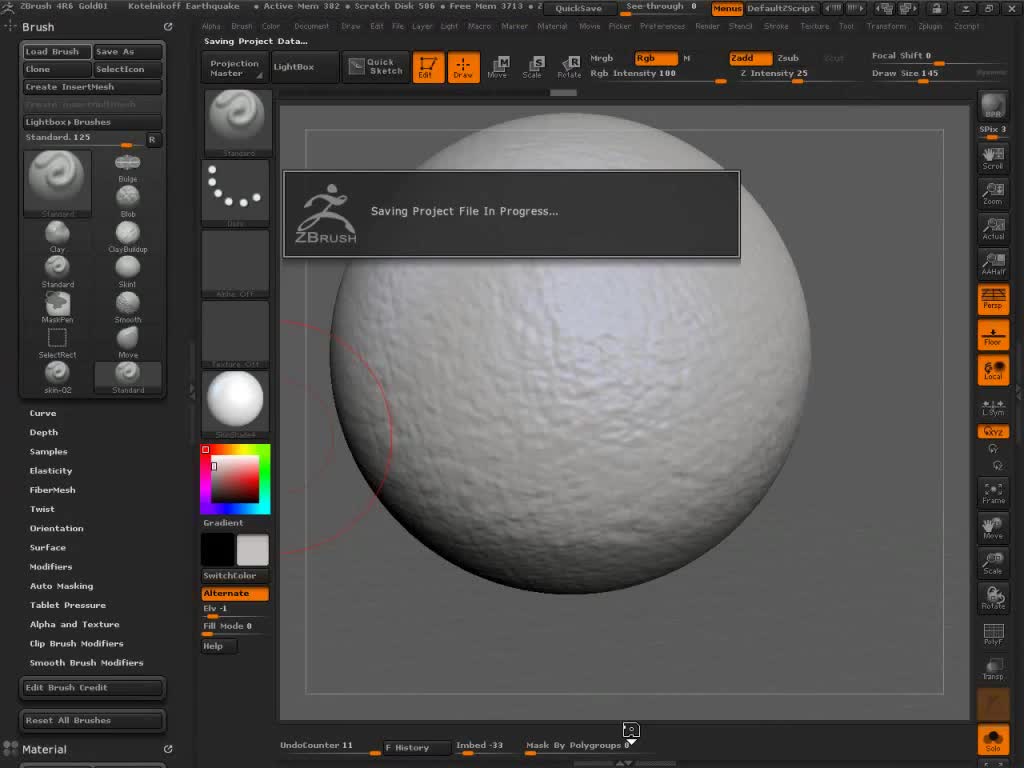This screenshot has width=1024, height=768.
Task: Open the Texture Off selector
Action: pos(235,334)
